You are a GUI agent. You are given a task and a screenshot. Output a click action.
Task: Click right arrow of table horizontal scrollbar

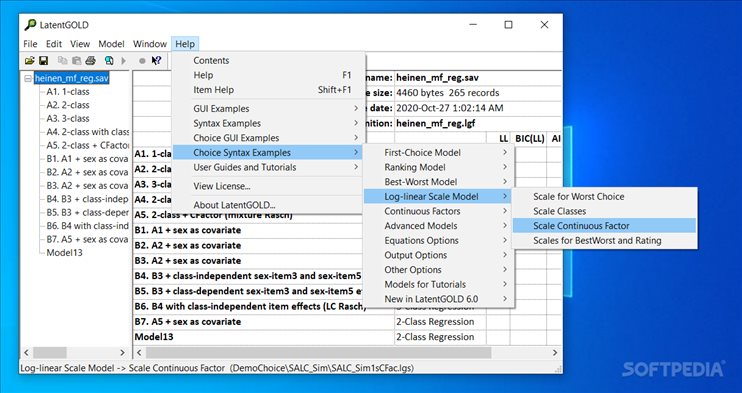coord(555,353)
